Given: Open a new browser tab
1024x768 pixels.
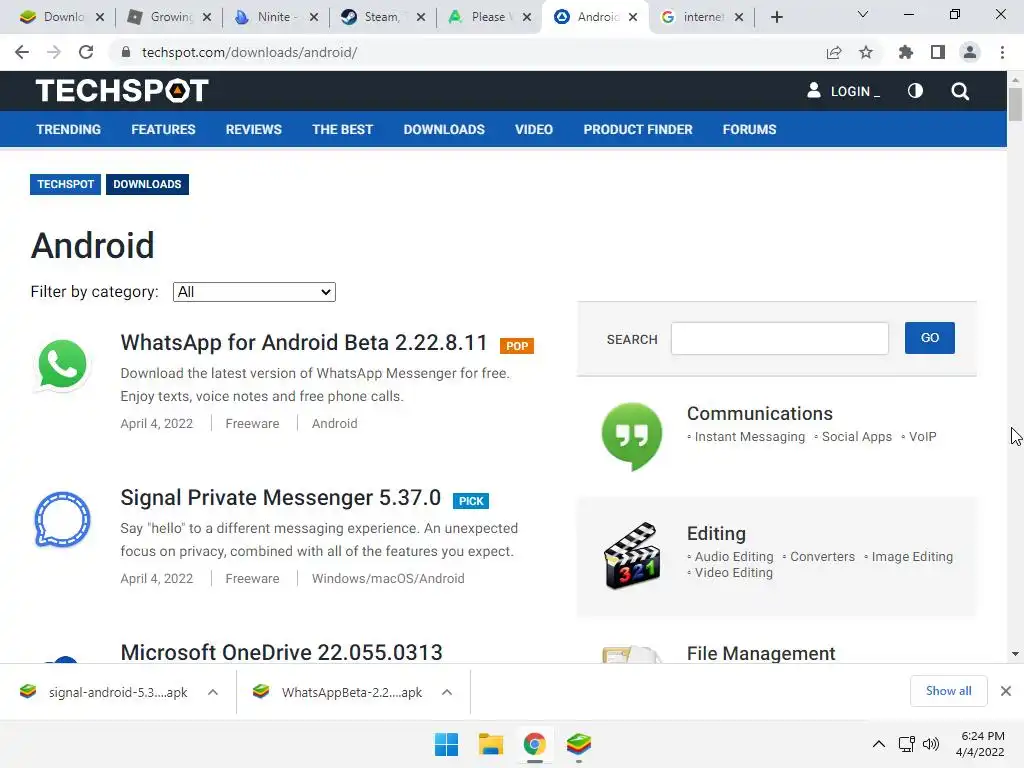Looking at the screenshot, I should (x=776, y=17).
